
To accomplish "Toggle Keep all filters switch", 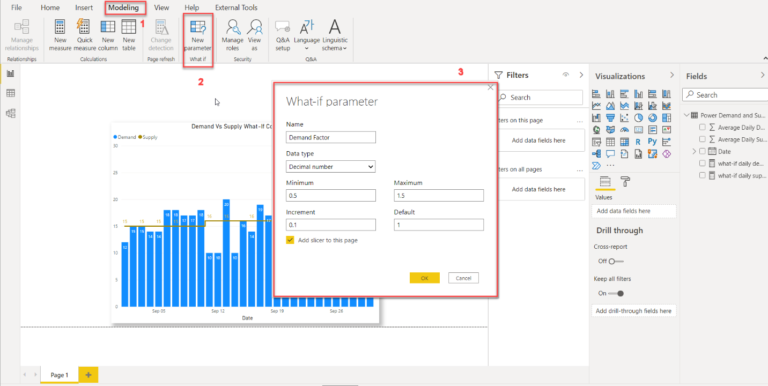I will 616,293.
